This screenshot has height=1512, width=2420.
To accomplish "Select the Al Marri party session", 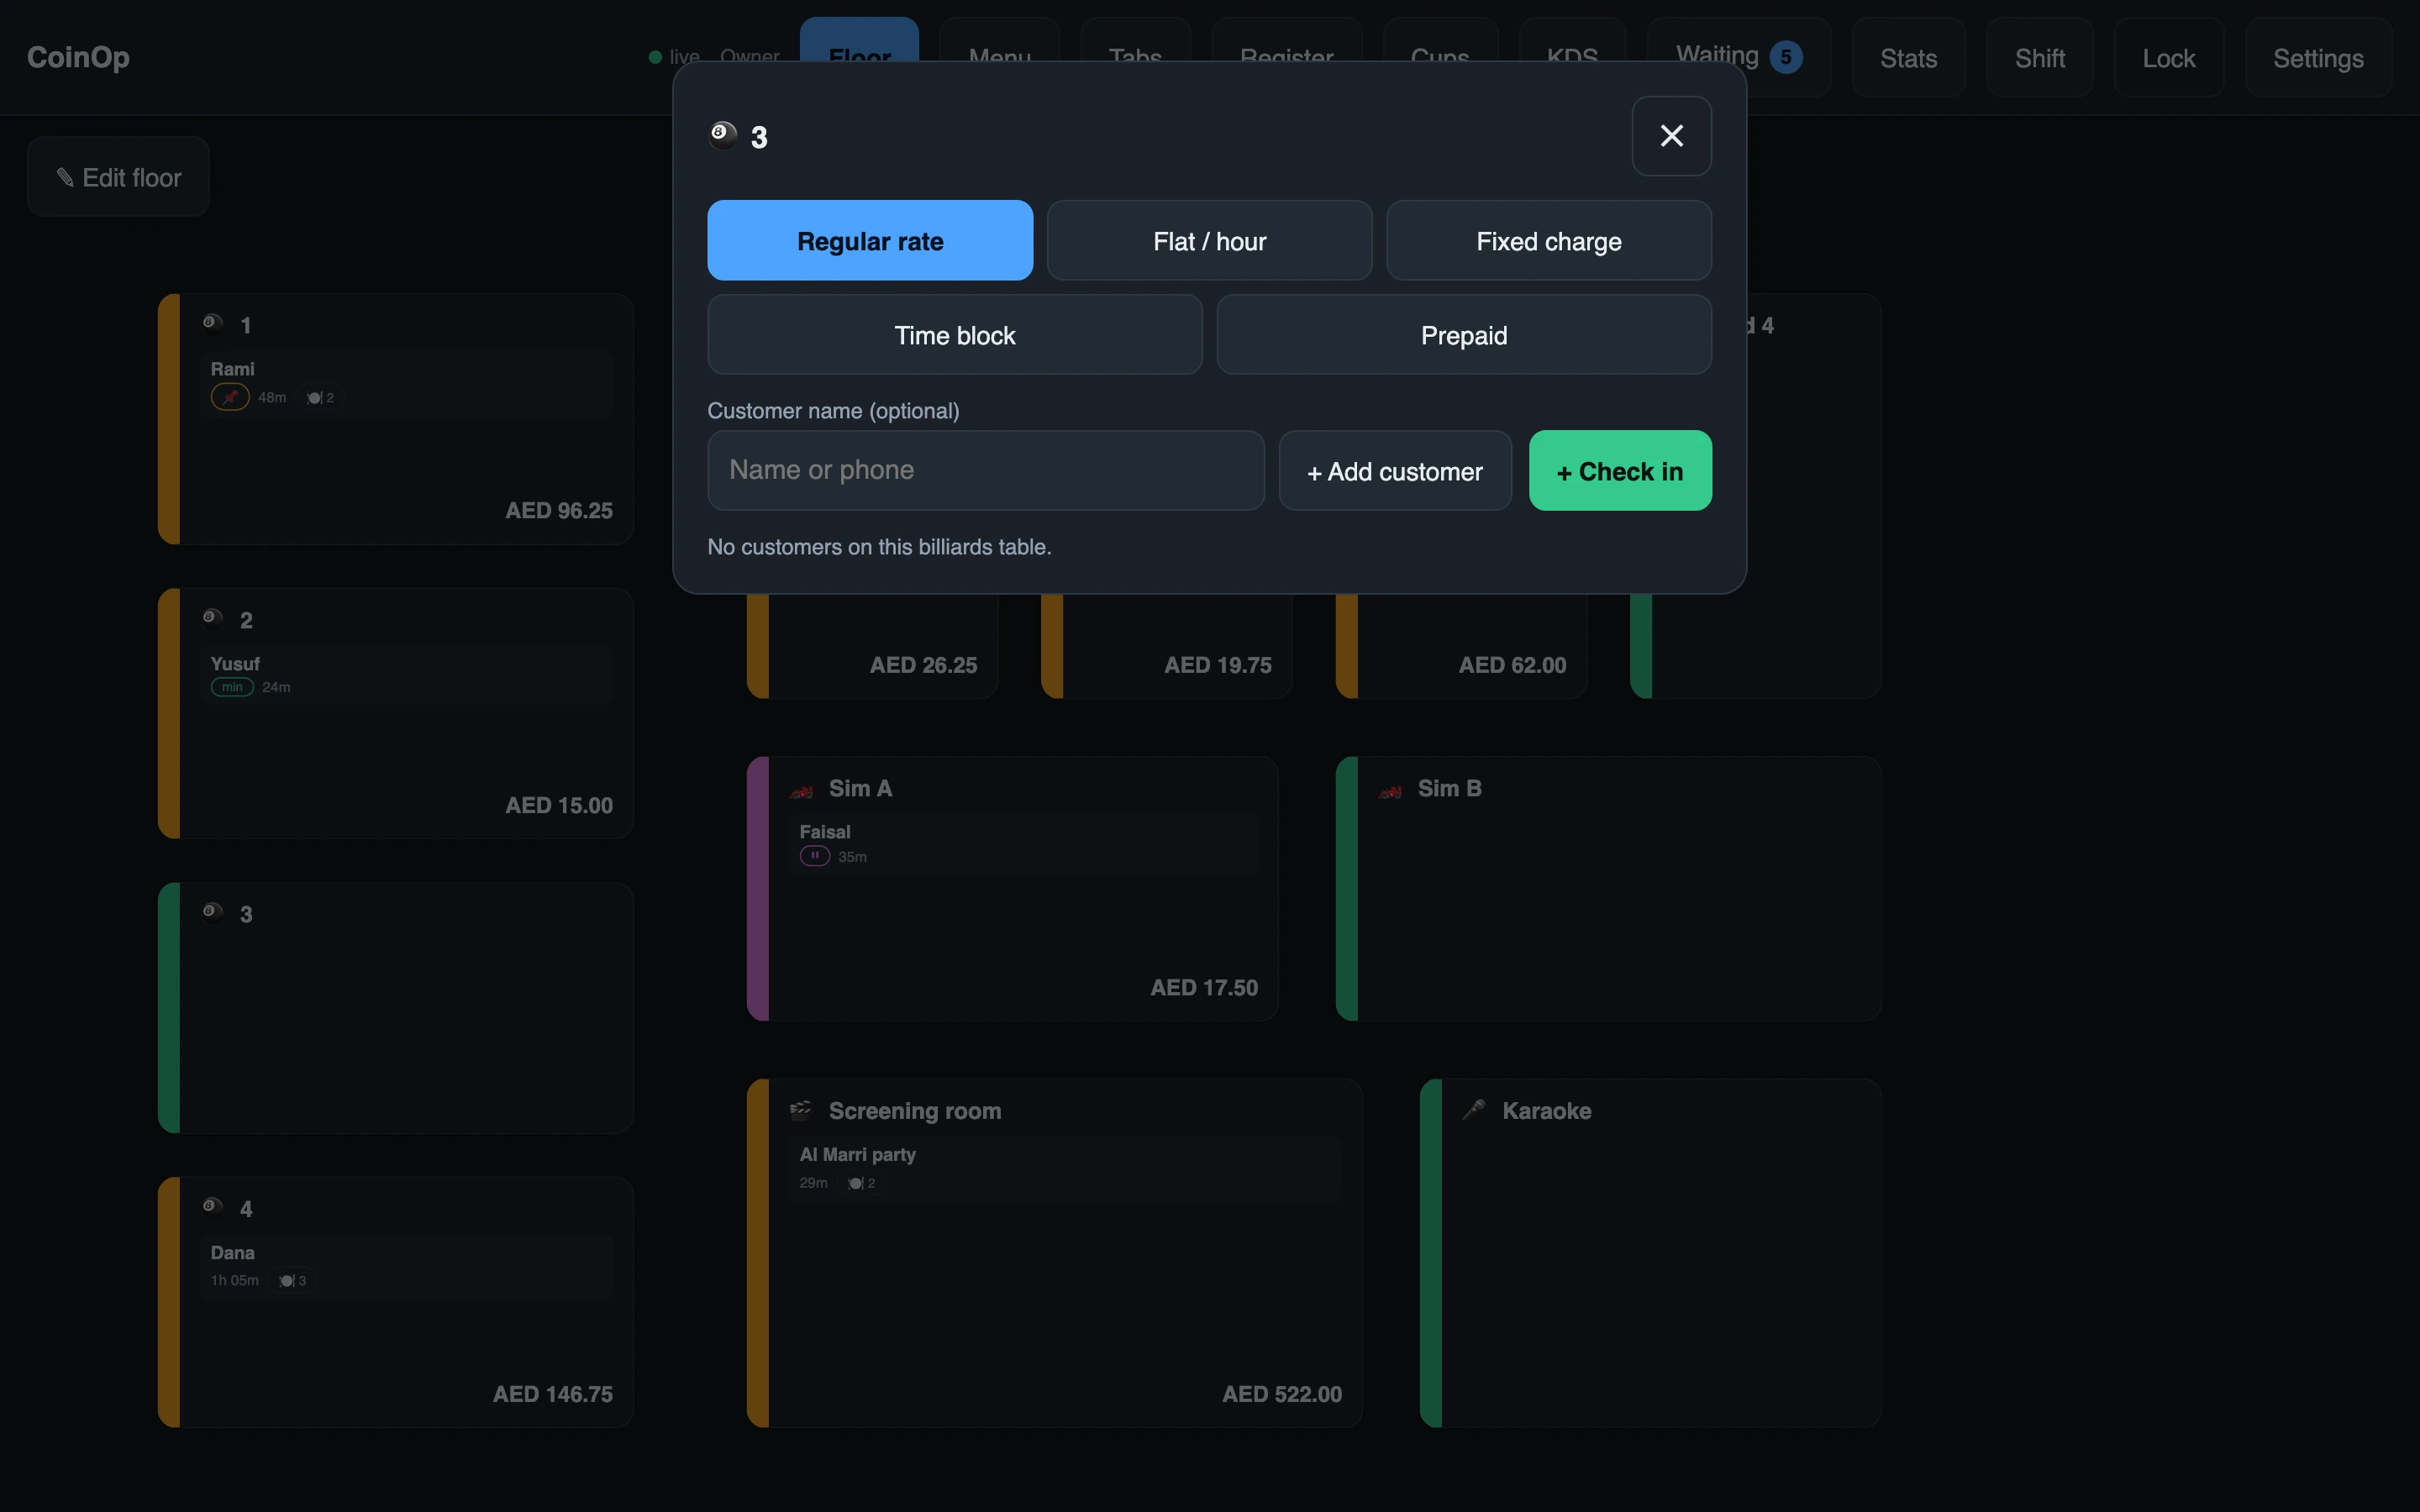I will tap(1065, 1169).
